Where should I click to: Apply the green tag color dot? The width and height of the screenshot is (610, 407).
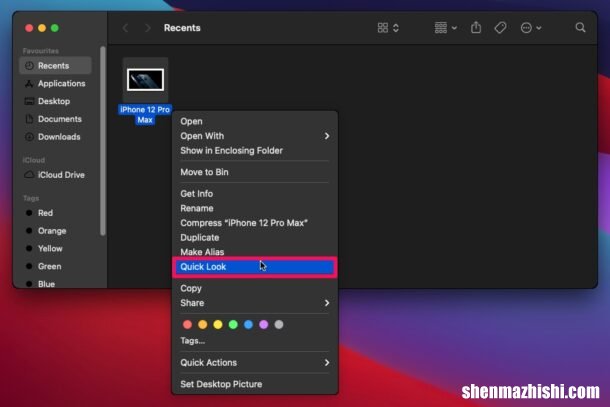click(x=233, y=325)
